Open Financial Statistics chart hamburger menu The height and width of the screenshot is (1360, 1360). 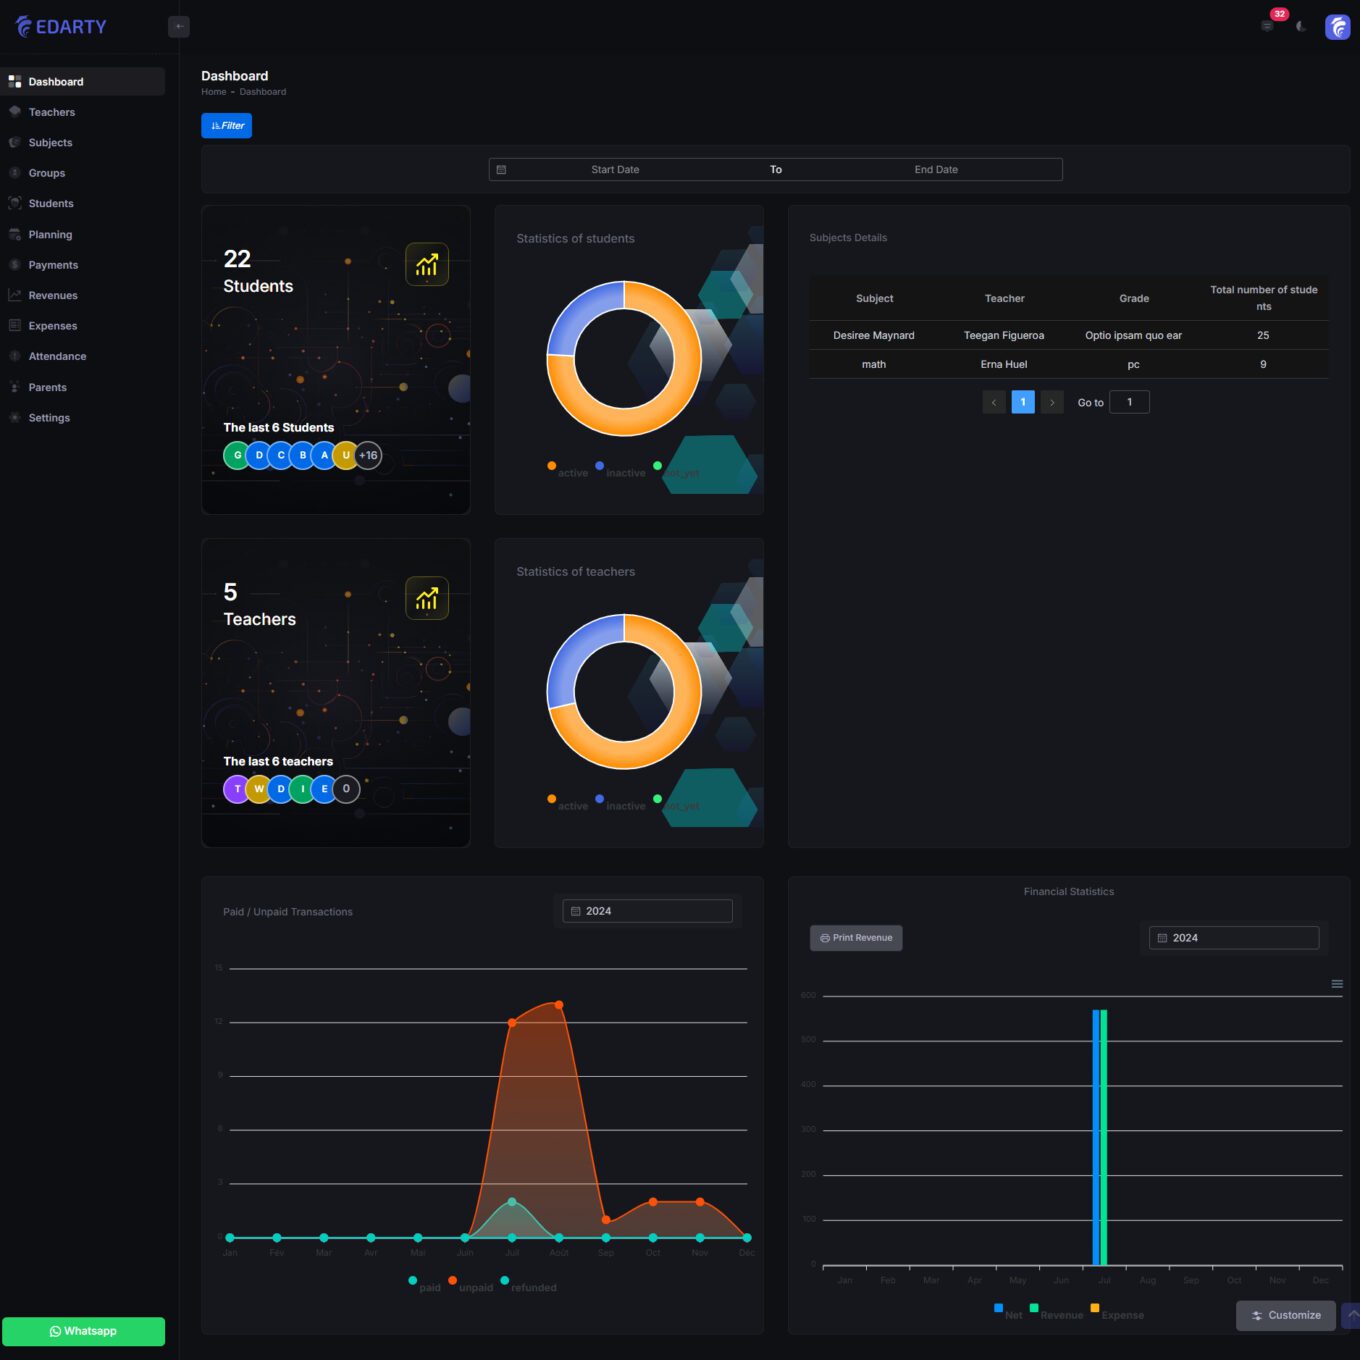[x=1336, y=984]
